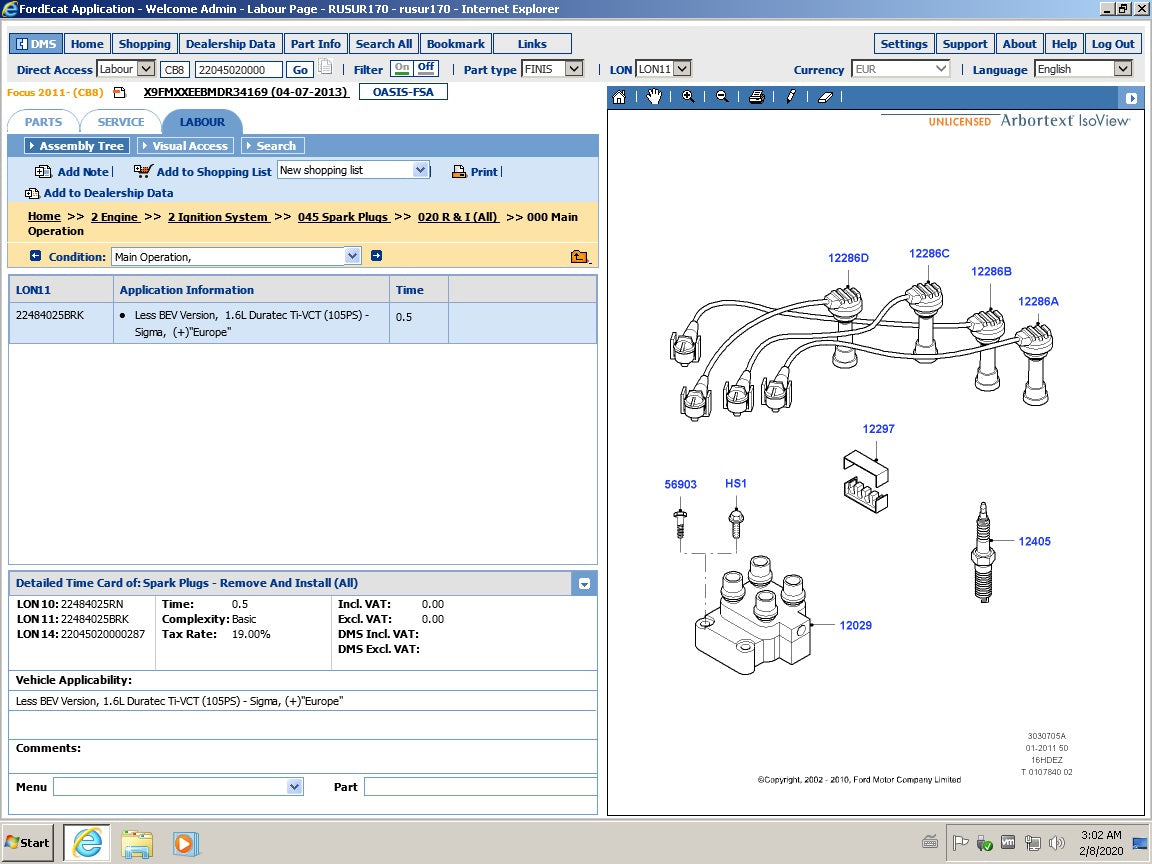Image resolution: width=1152 pixels, height=864 pixels.
Task: Open the 045 Spark Plugs breadcrumb link
Action: [x=344, y=217]
